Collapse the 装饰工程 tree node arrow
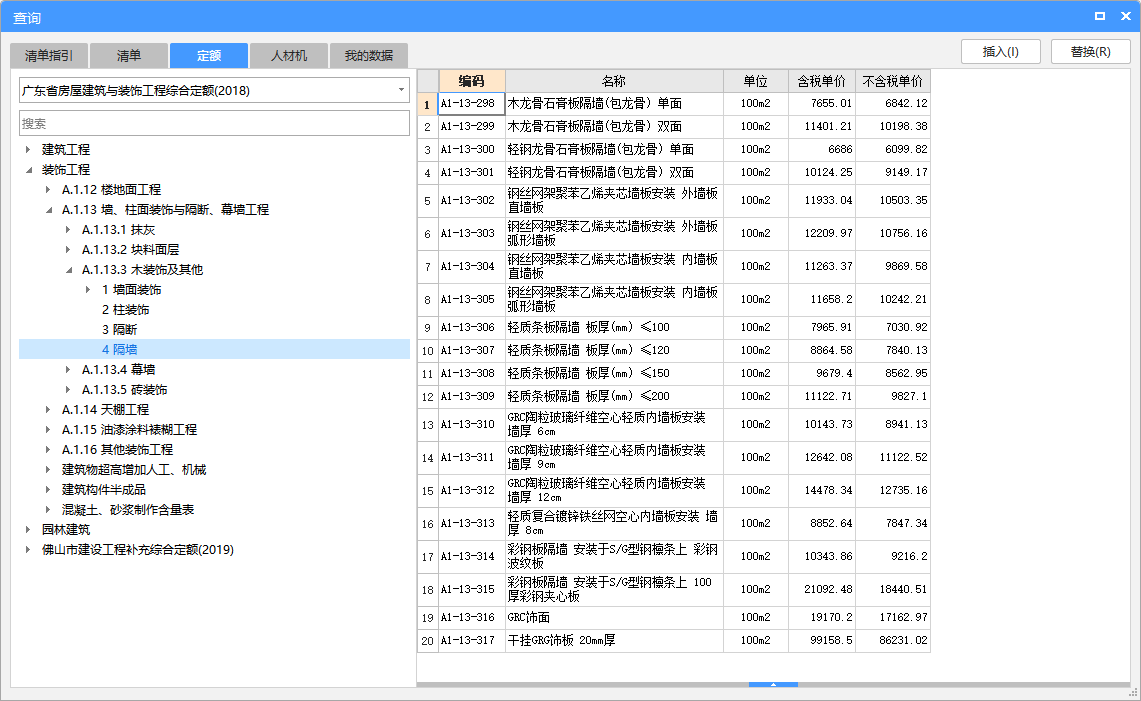 point(28,170)
